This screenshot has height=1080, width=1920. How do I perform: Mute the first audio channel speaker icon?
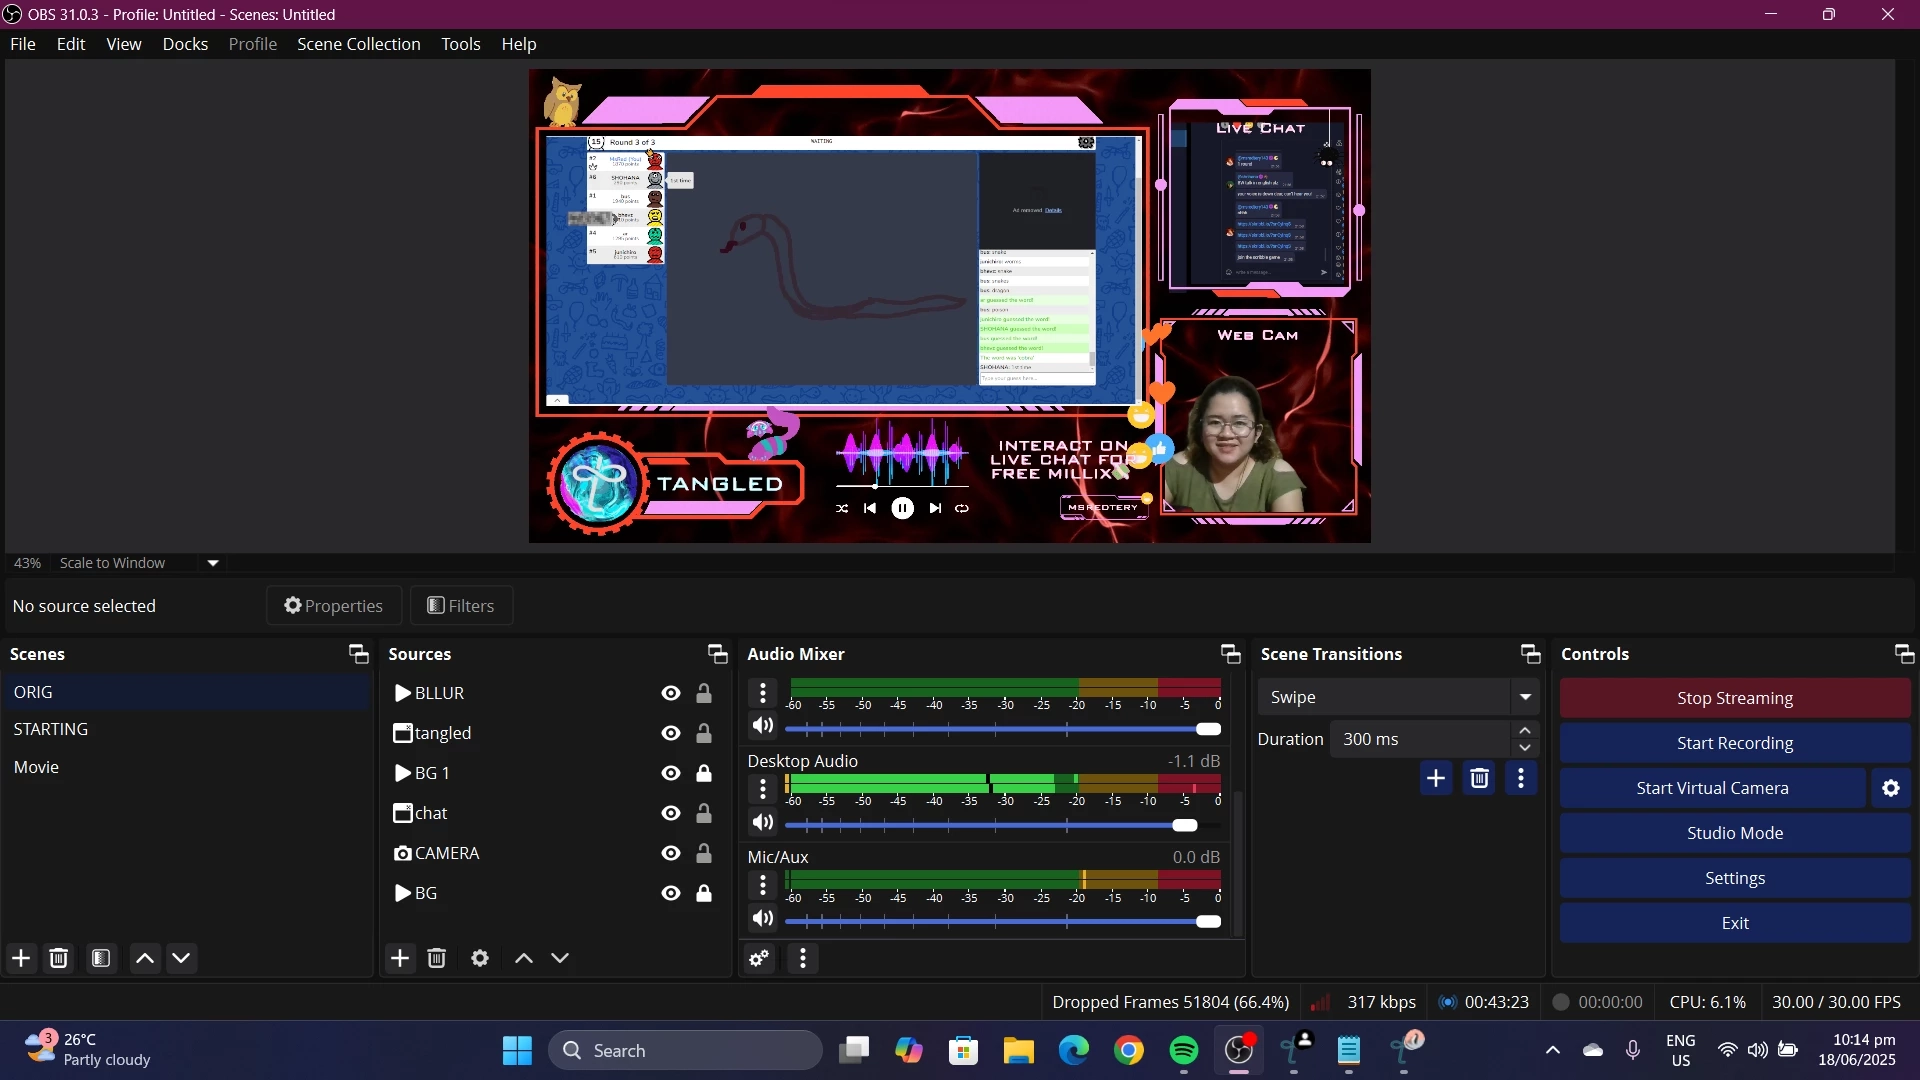click(x=763, y=725)
